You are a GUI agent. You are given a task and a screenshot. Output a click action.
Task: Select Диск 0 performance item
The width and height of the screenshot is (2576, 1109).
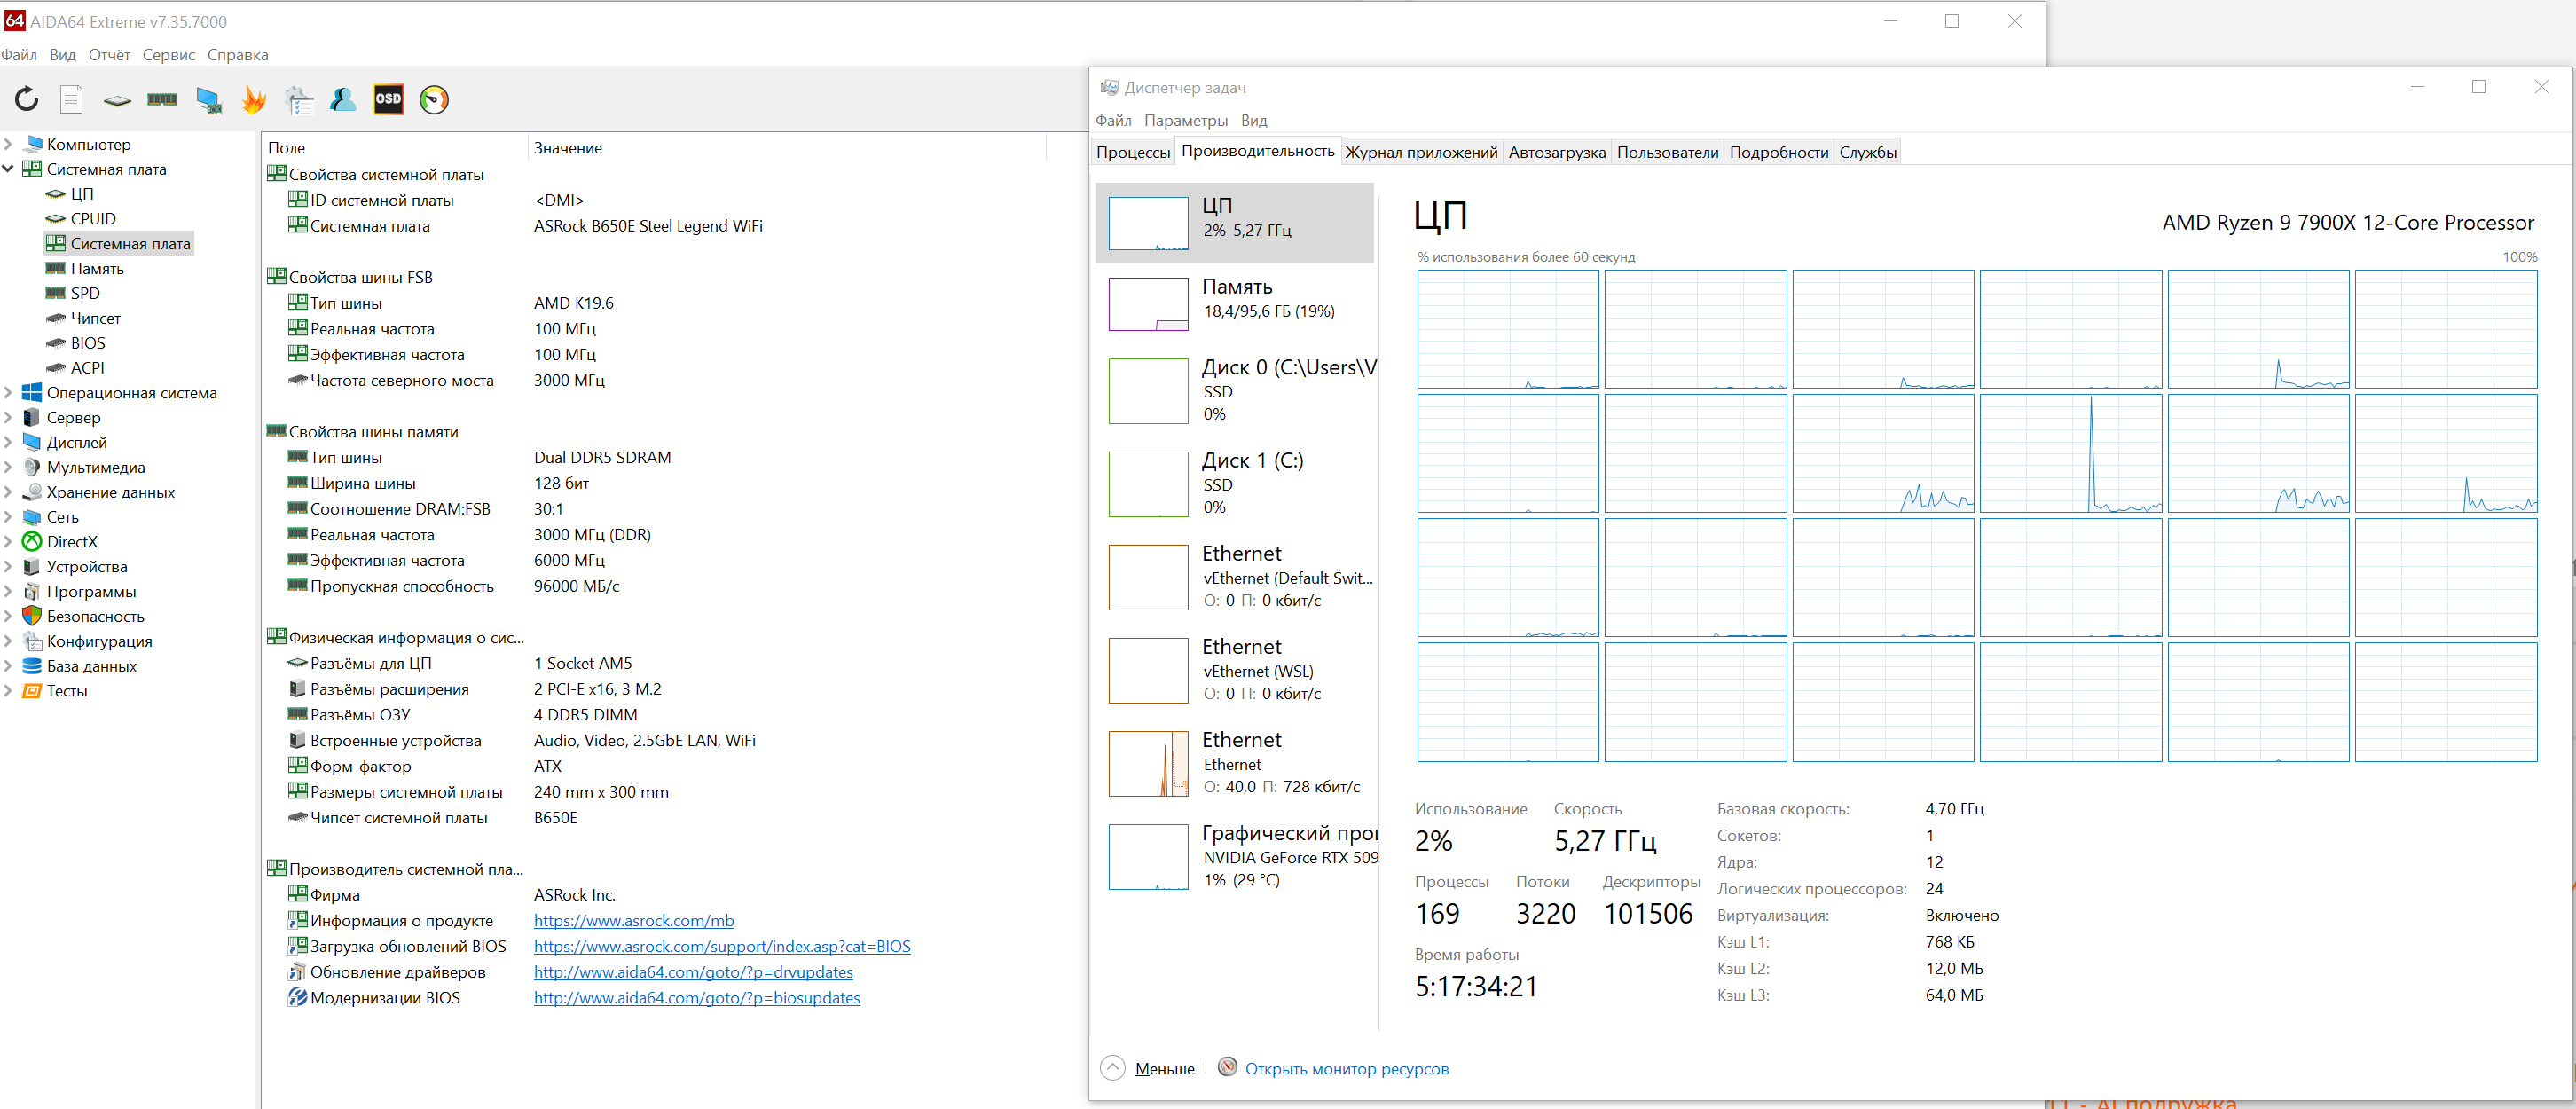[x=1235, y=391]
